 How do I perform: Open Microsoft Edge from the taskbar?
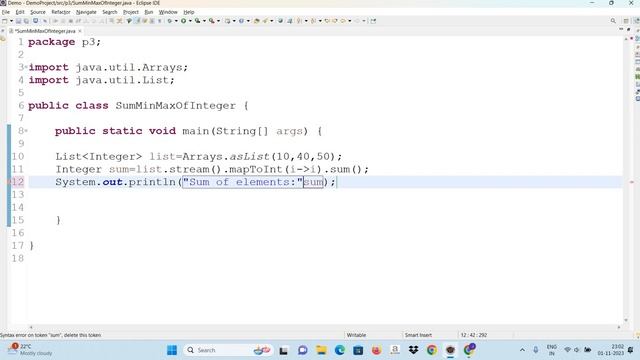340,350
